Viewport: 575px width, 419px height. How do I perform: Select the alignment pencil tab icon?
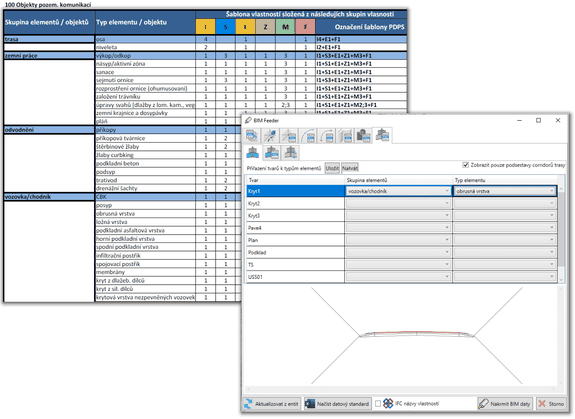270,136
